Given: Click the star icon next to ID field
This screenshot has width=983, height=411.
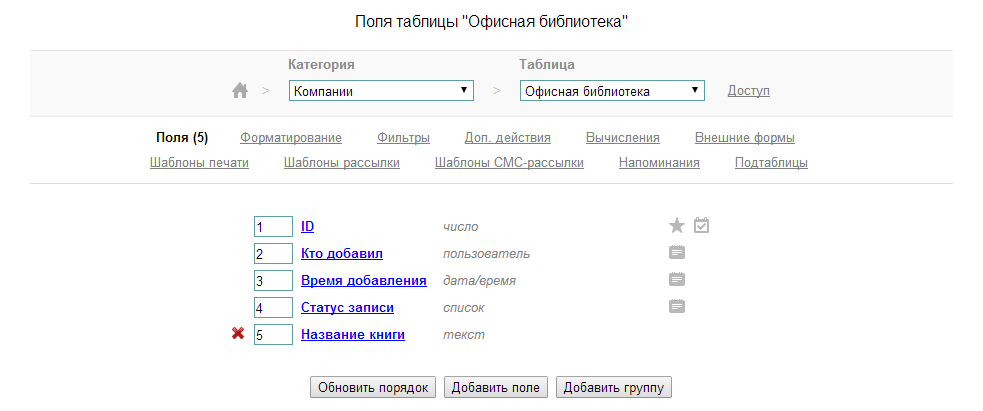Looking at the screenshot, I should pos(677,226).
